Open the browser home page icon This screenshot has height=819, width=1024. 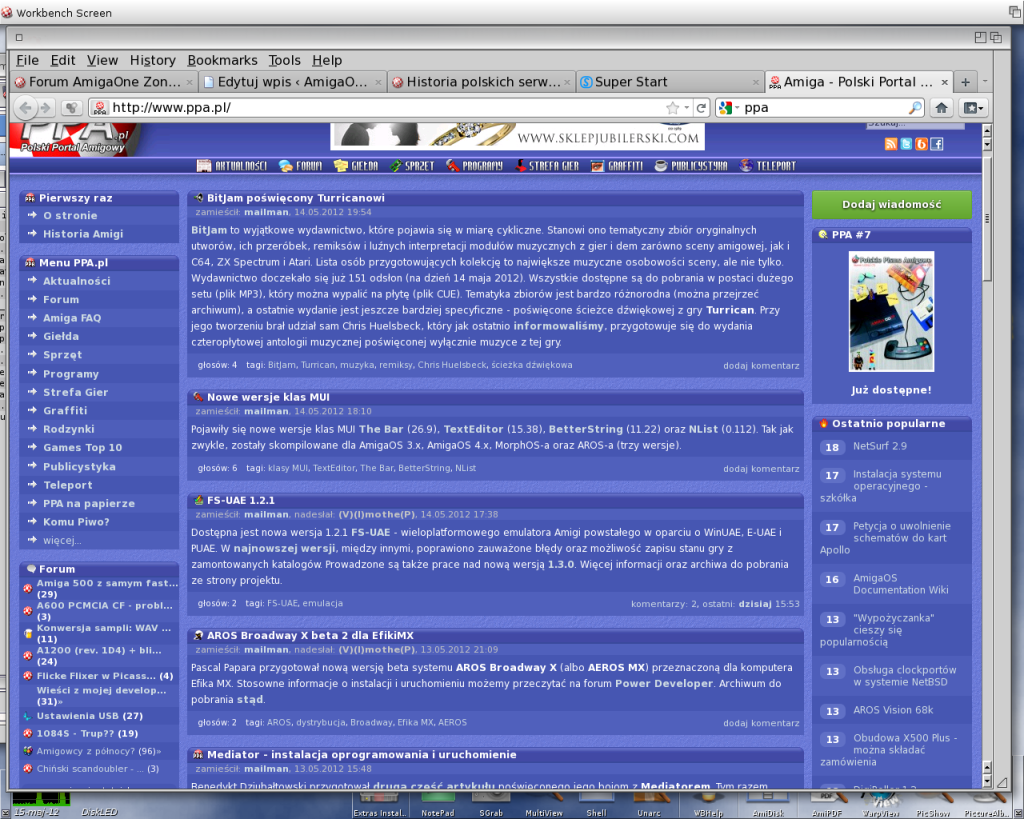point(941,108)
